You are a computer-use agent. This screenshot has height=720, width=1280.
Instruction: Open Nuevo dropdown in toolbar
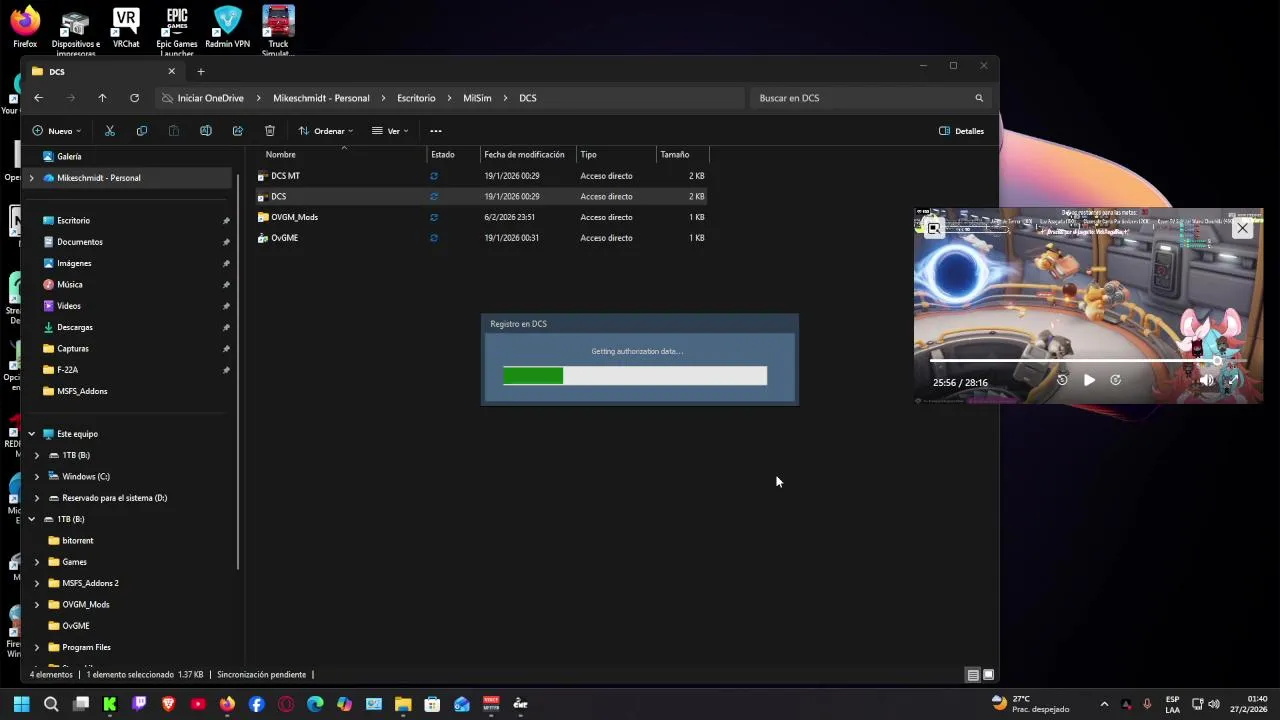point(57,131)
